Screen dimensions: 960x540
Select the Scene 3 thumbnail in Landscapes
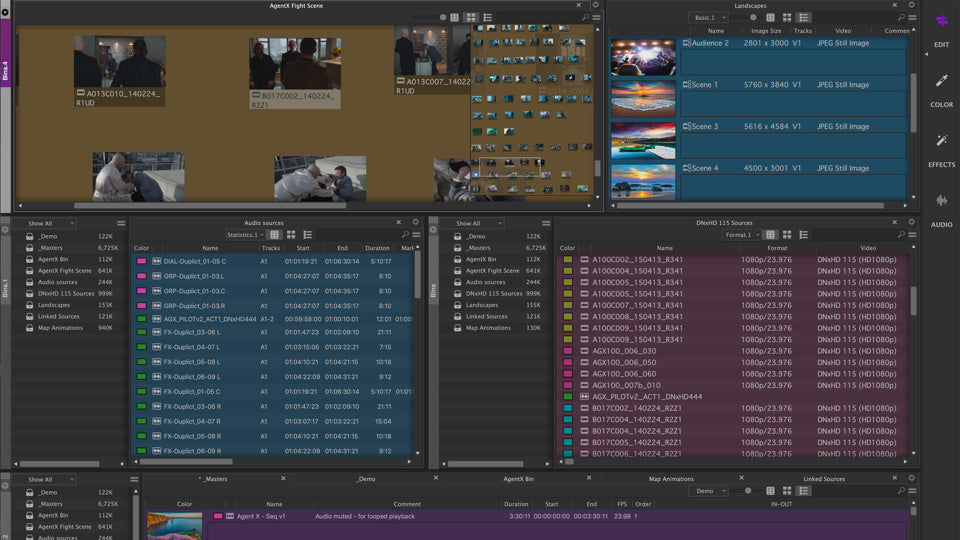(643, 140)
